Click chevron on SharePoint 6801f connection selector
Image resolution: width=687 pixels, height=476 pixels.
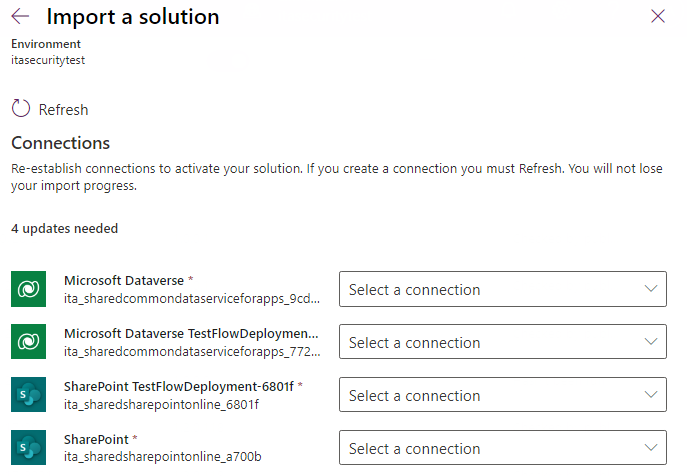click(x=651, y=396)
